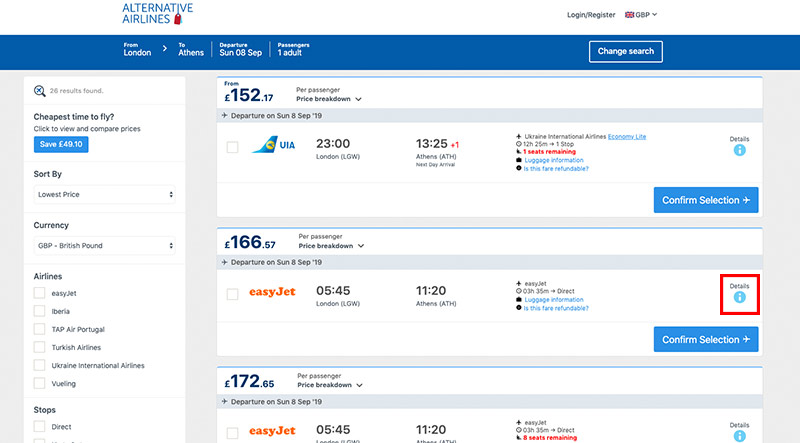Screen dimensions: 800x443
Task: Open Details info icon for UIA flight
Action: point(739,150)
